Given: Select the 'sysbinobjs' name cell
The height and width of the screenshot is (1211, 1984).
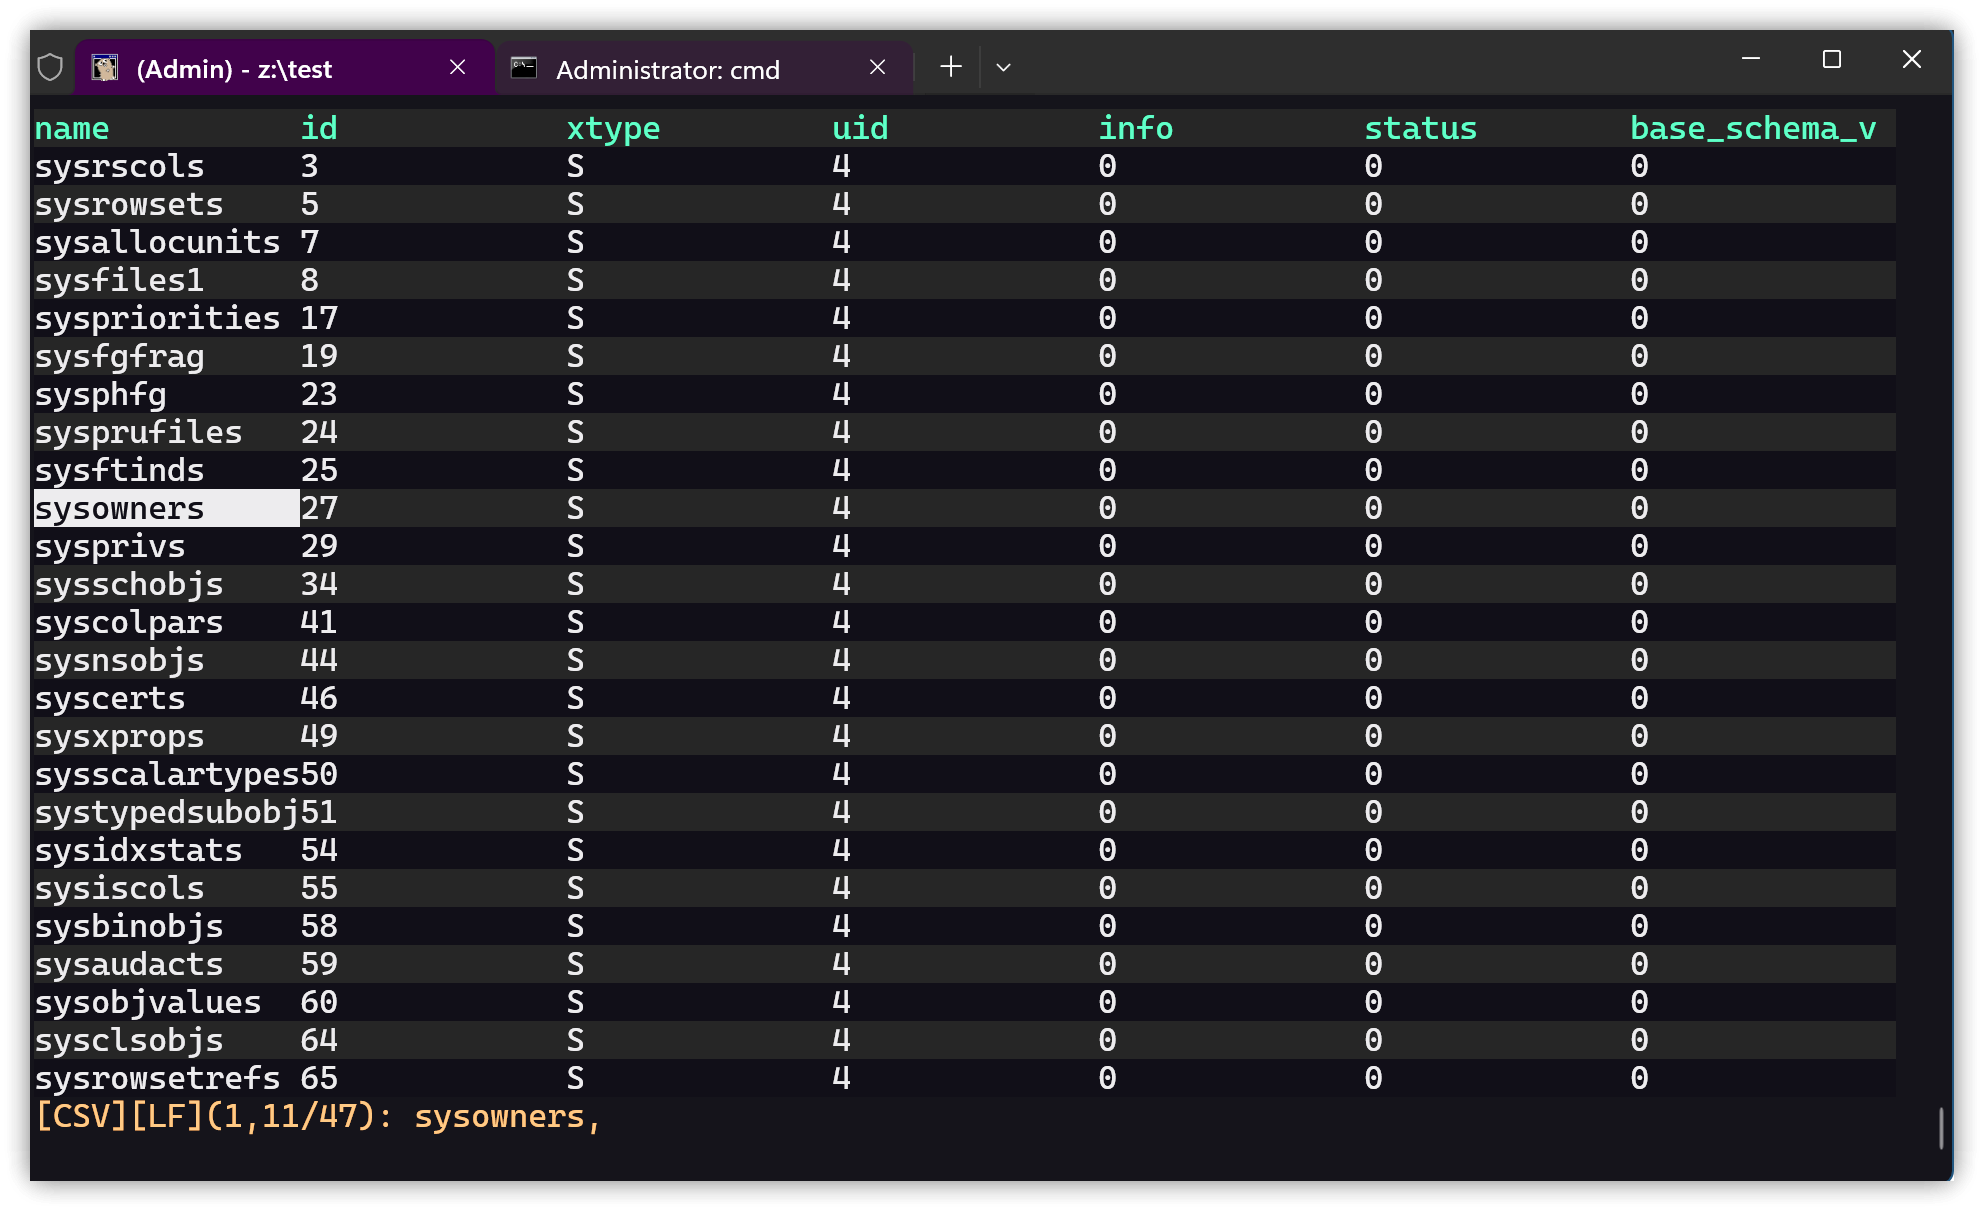Looking at the screenshot, I should pyautogui.click(x=129, y=926).
